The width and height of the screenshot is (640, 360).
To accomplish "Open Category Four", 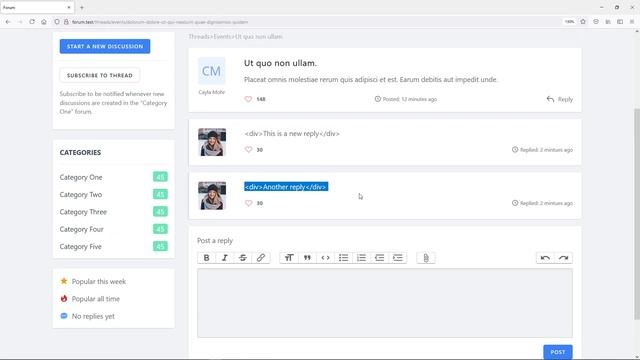I will click(81, 229).
